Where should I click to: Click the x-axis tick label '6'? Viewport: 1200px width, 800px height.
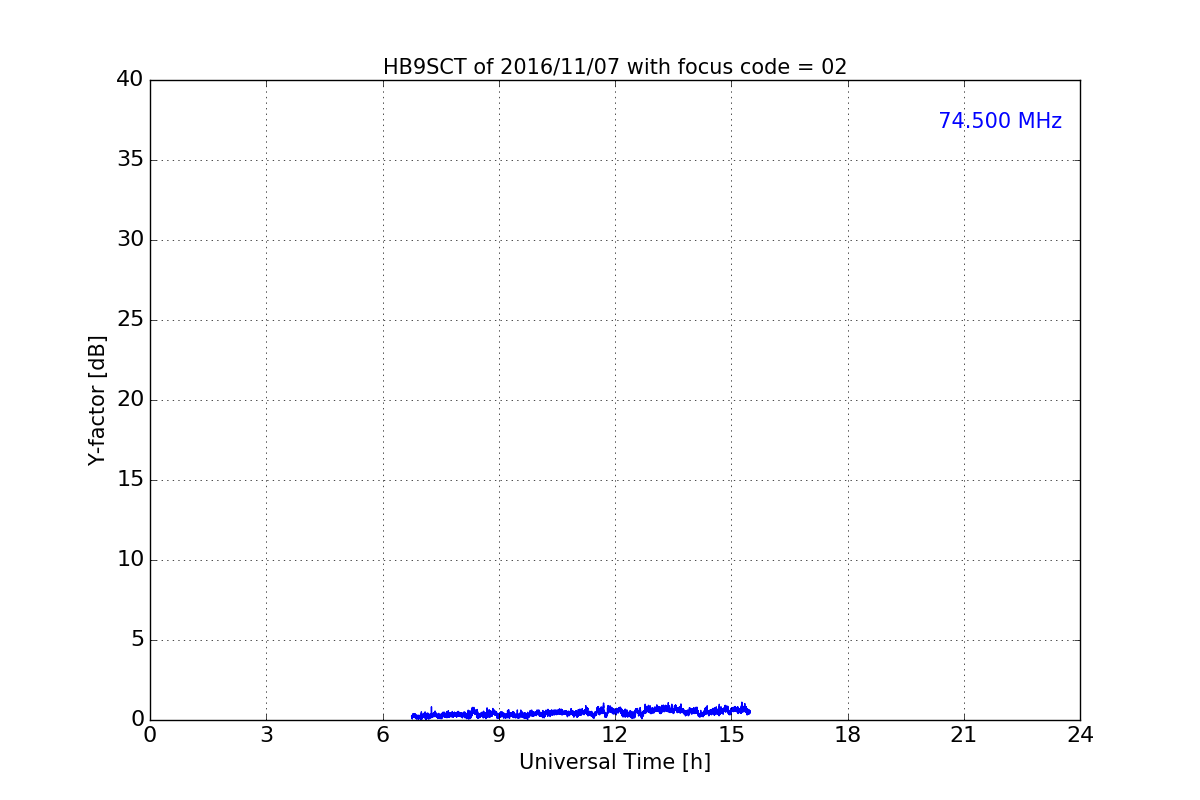click(x=383, y=735)
